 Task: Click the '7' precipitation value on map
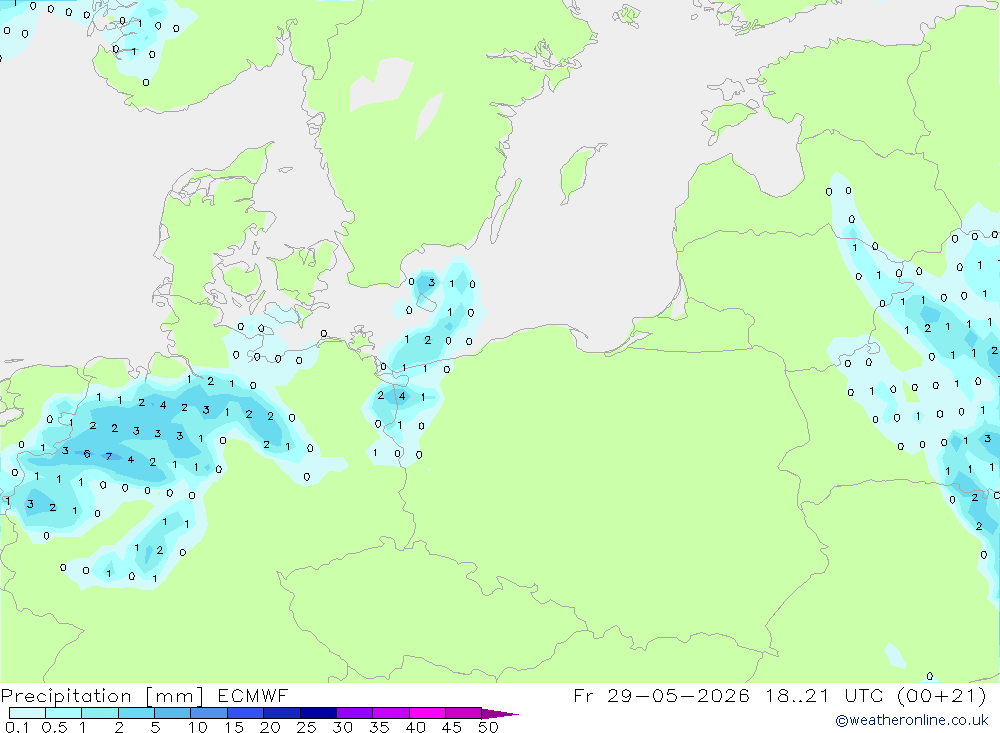point(109,456)
